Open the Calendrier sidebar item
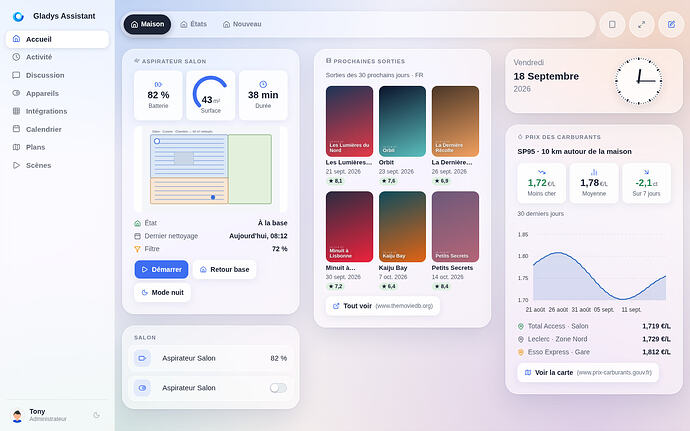 click(x=57, y=129)
